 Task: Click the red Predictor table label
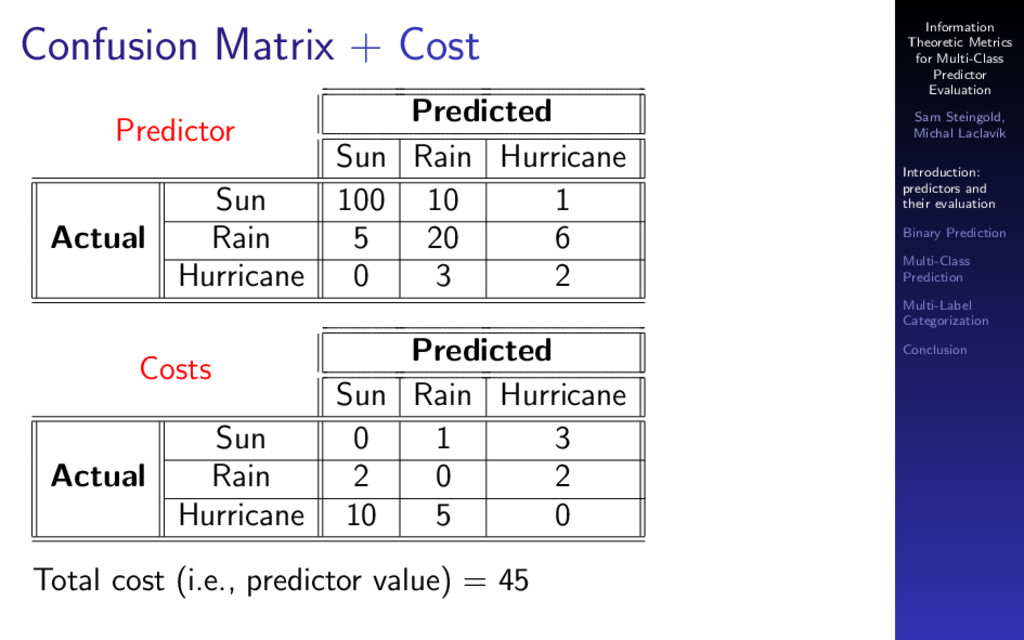pos(175,131)
